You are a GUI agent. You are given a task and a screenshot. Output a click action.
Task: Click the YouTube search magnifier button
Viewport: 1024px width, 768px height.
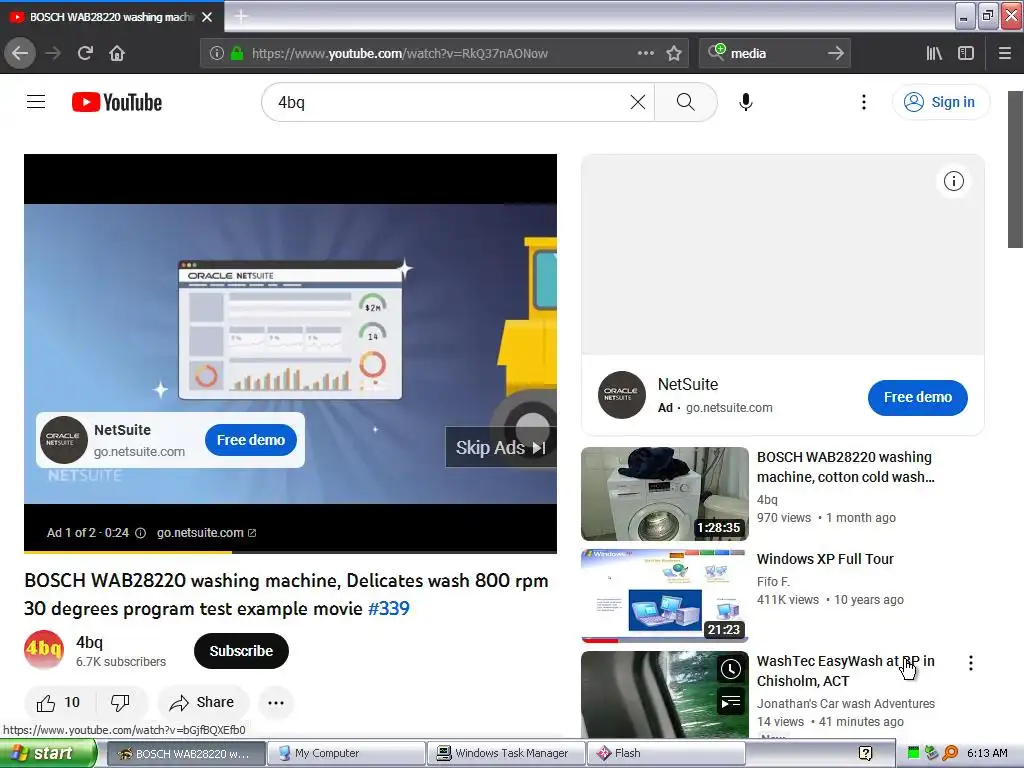[685, 102]
